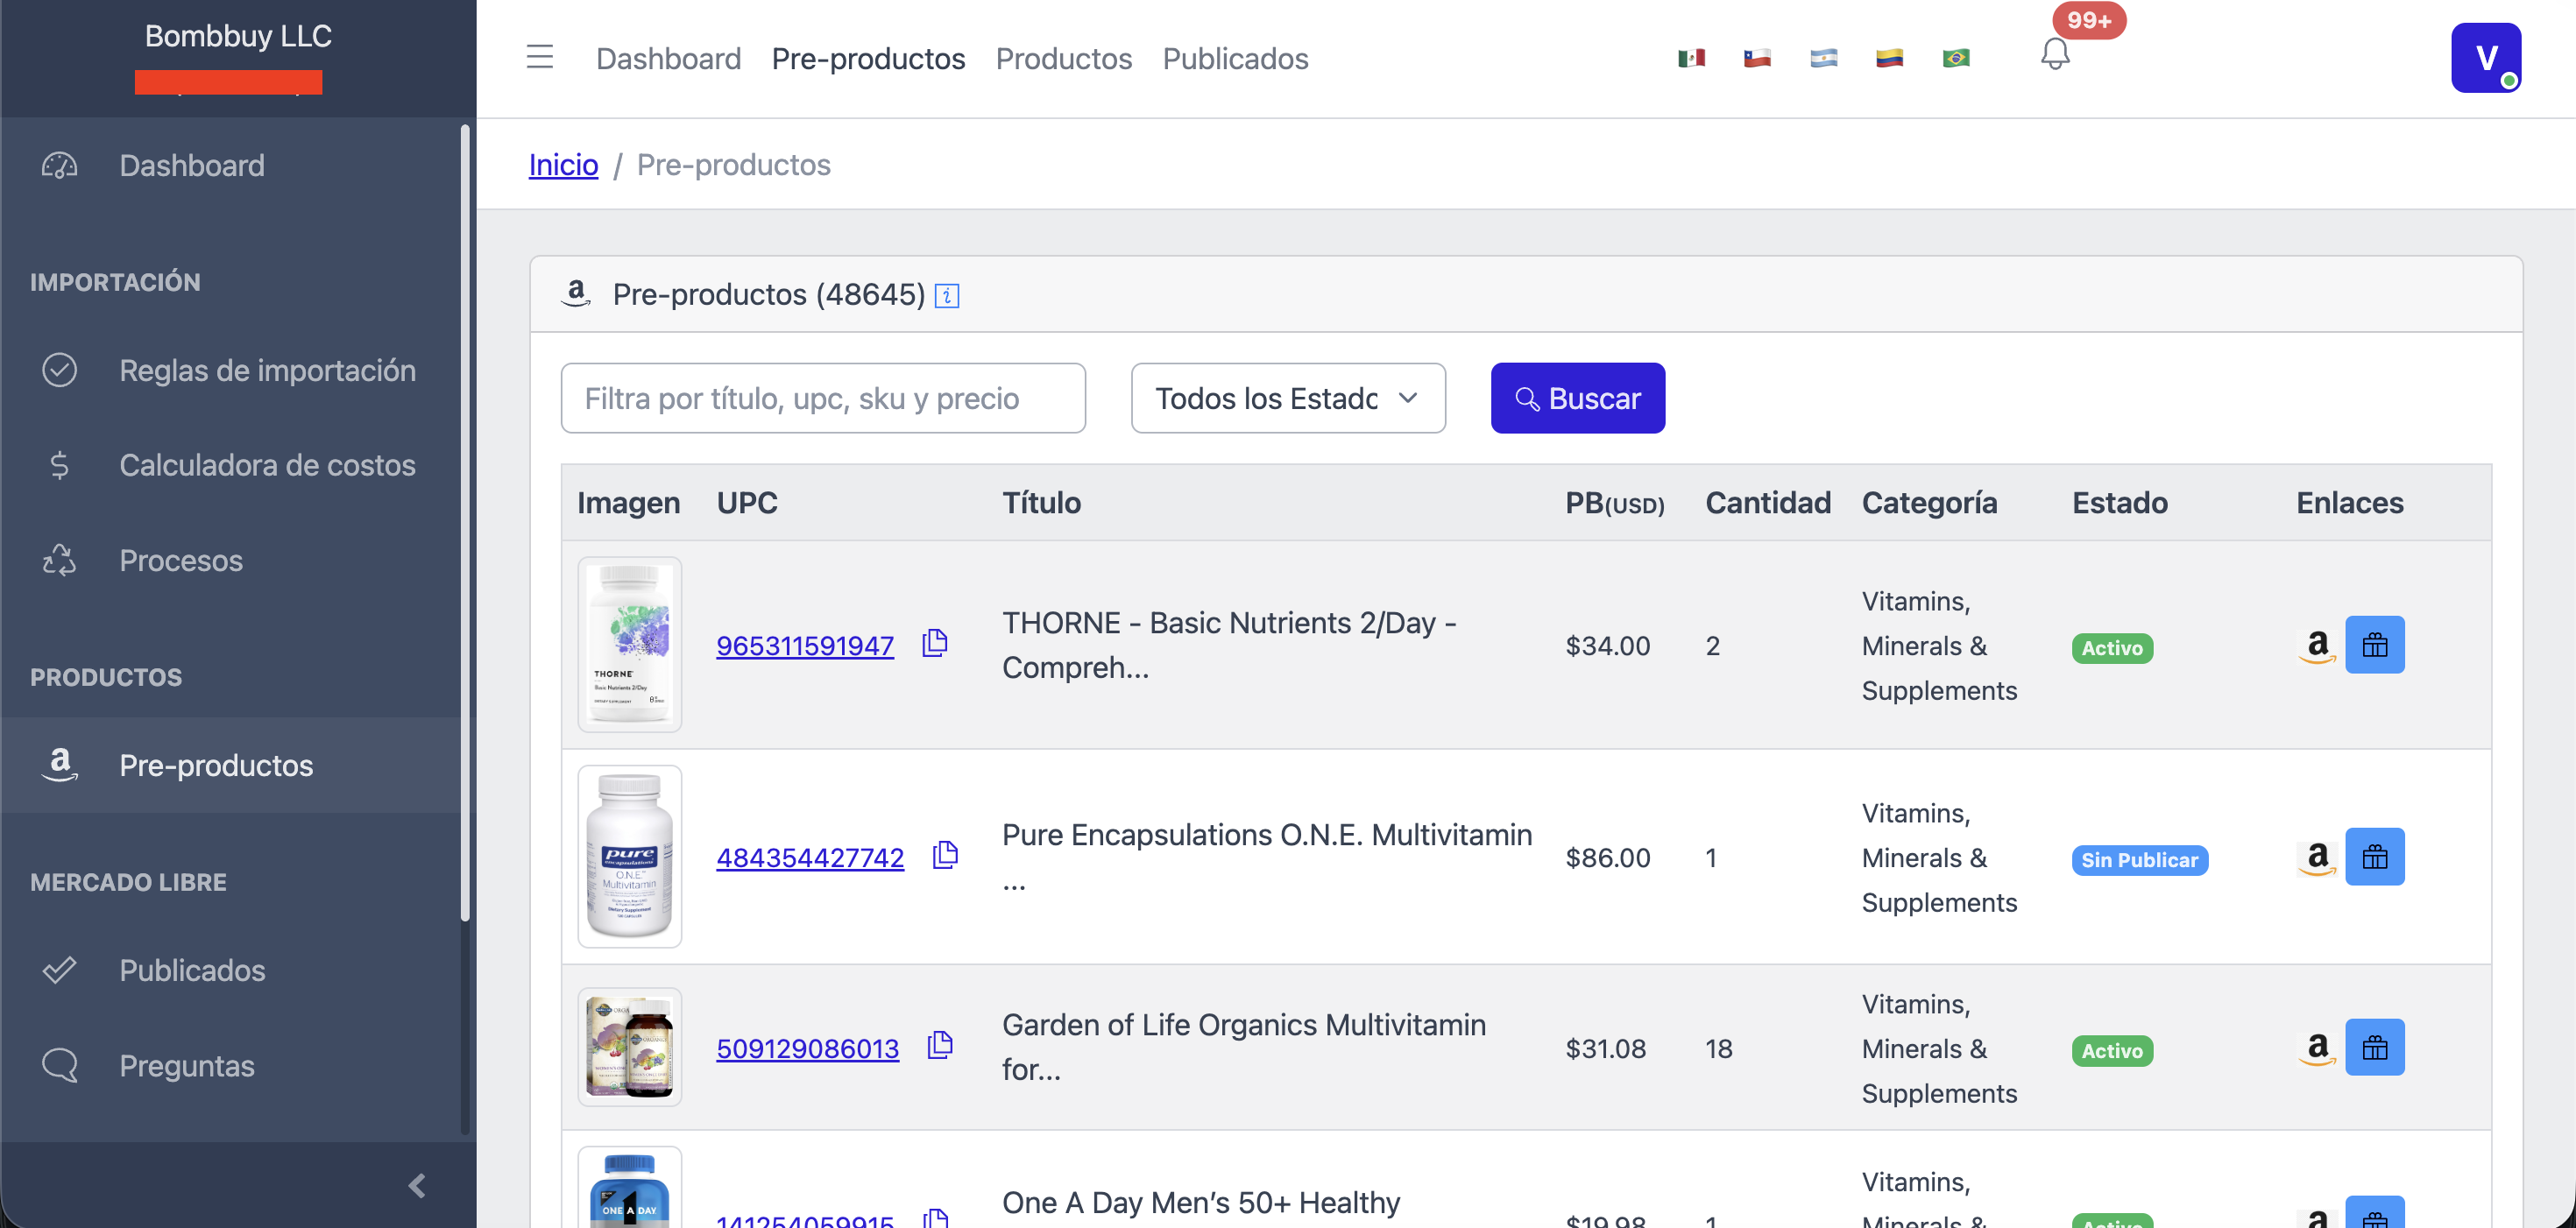
Task: Select the Brazil flag marketplace
Action: 1957,58
